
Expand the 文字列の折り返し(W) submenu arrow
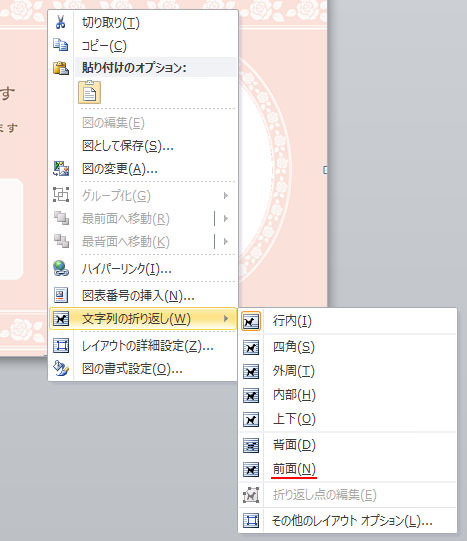point(226,318)
